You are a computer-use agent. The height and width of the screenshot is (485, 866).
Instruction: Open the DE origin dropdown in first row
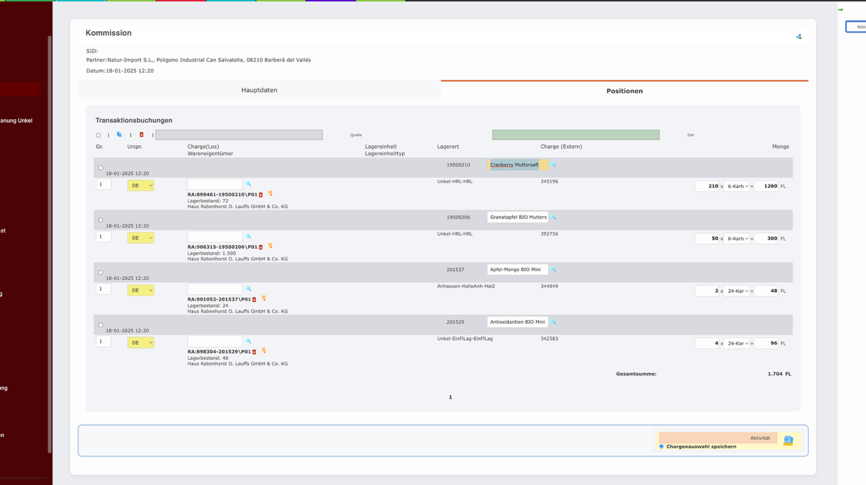tap(140, 186)
